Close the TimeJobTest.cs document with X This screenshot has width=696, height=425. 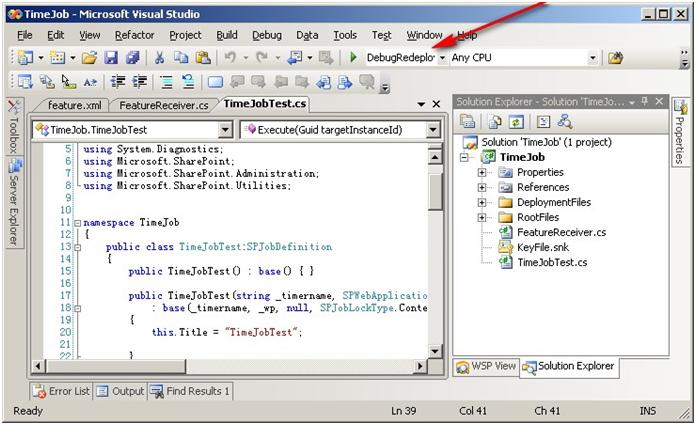[436, 104]
